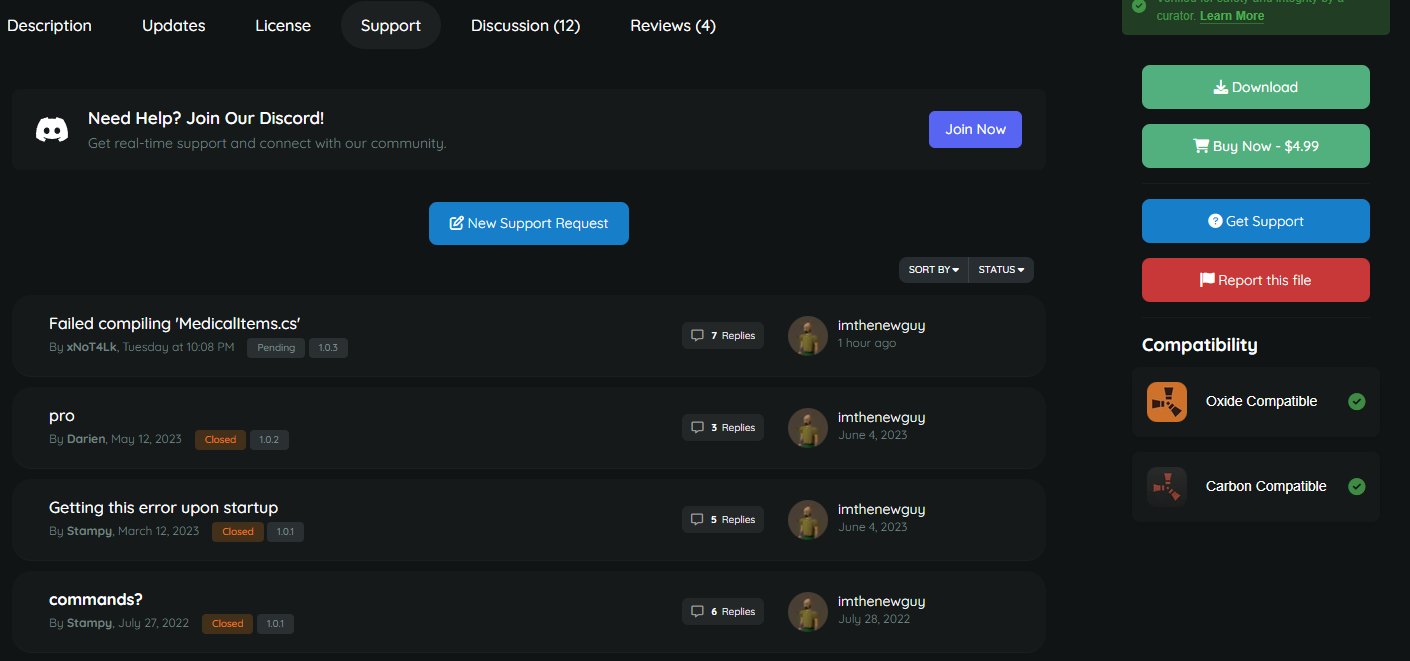This screenshot has width=1410, height=661.
Task: Click the green checkmark next to Carbon Compatible
Action: (x=1356, y=487)
